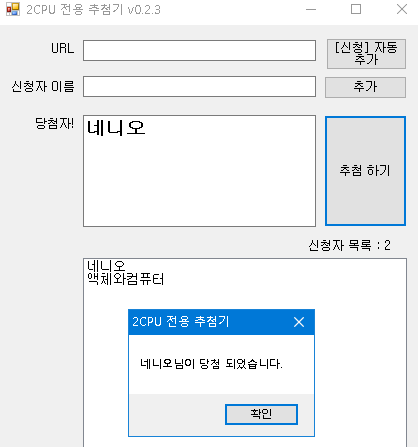418x447 pixels.
Task: Click the 신청자 목록 : 2 count label
Action: click(x=349, y=246)
